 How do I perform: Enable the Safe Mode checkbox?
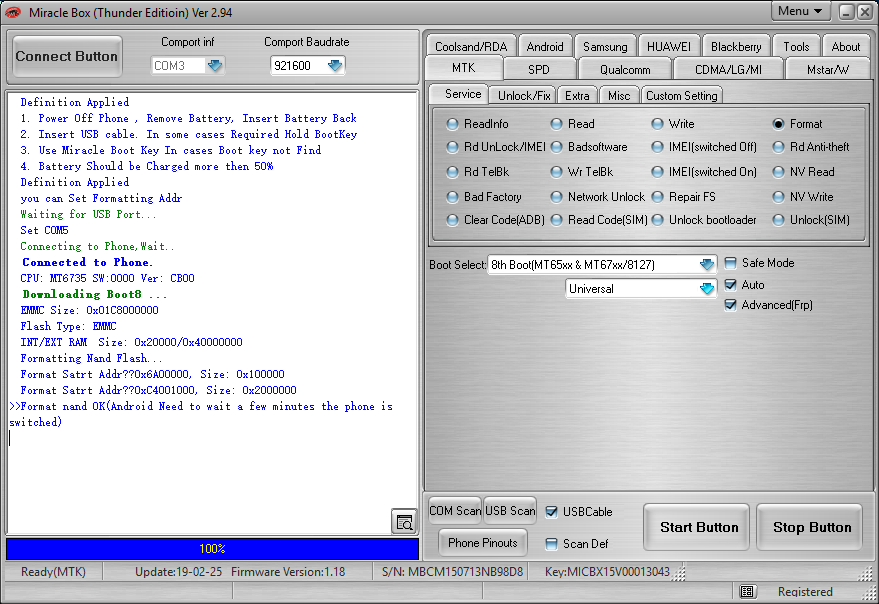point(730,263)
